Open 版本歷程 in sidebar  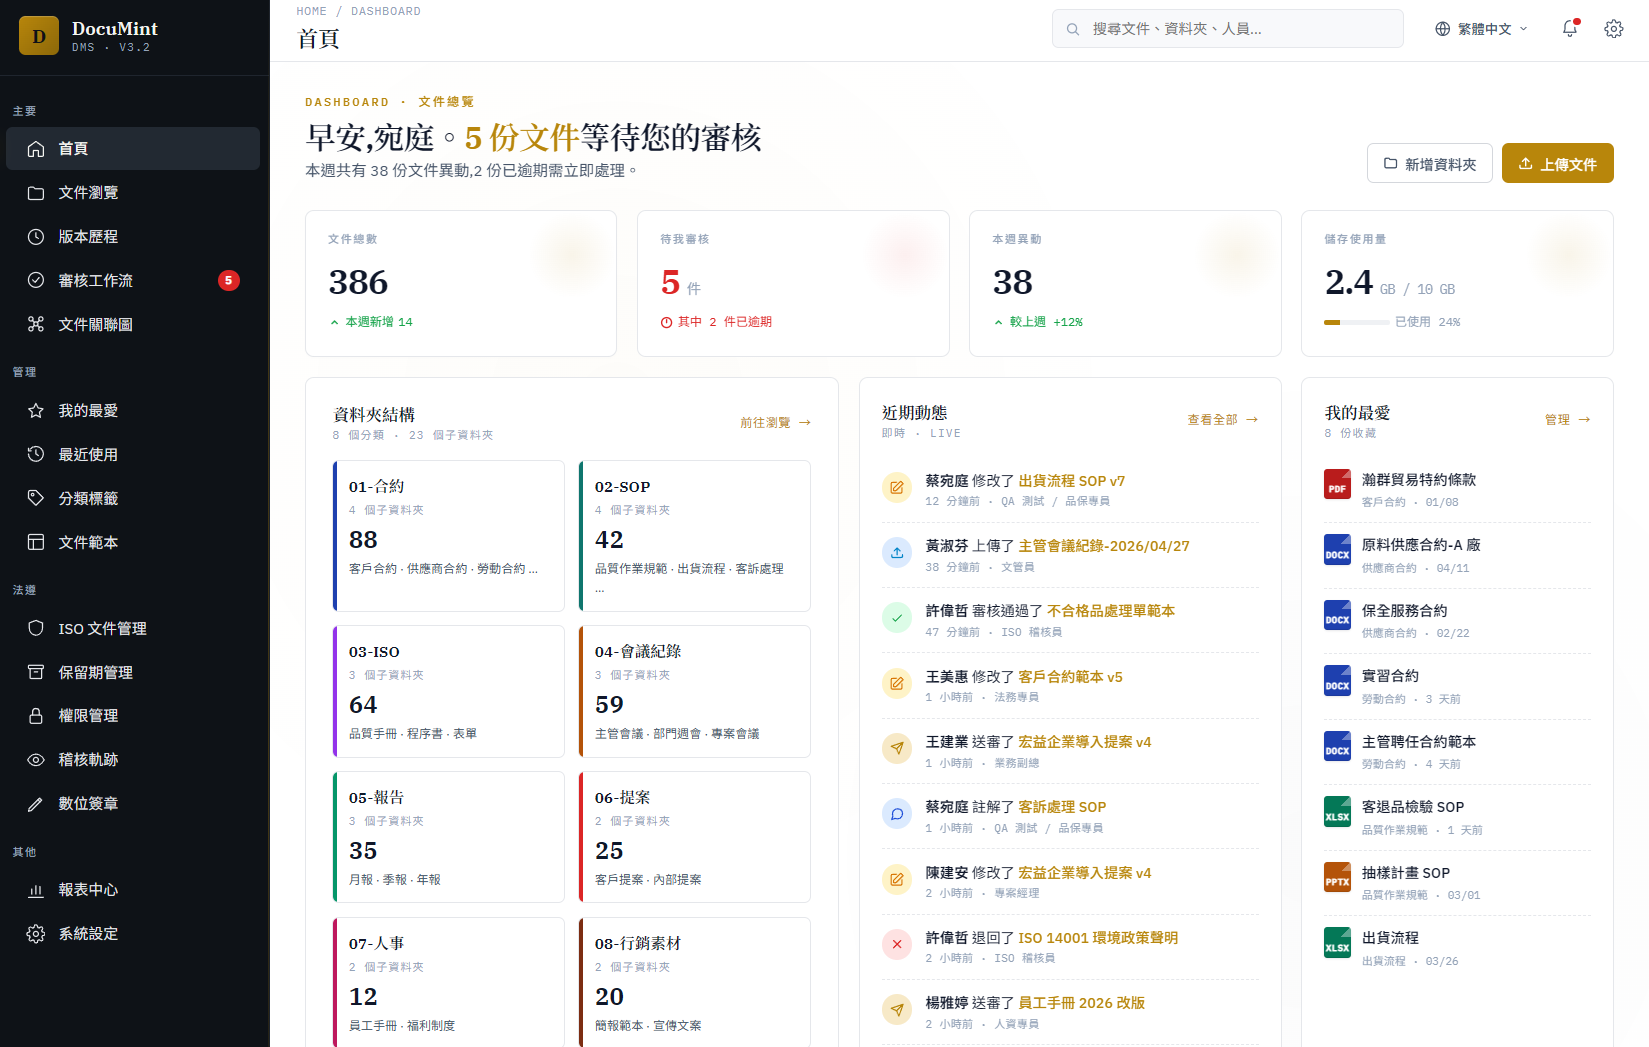click(133, 237)
